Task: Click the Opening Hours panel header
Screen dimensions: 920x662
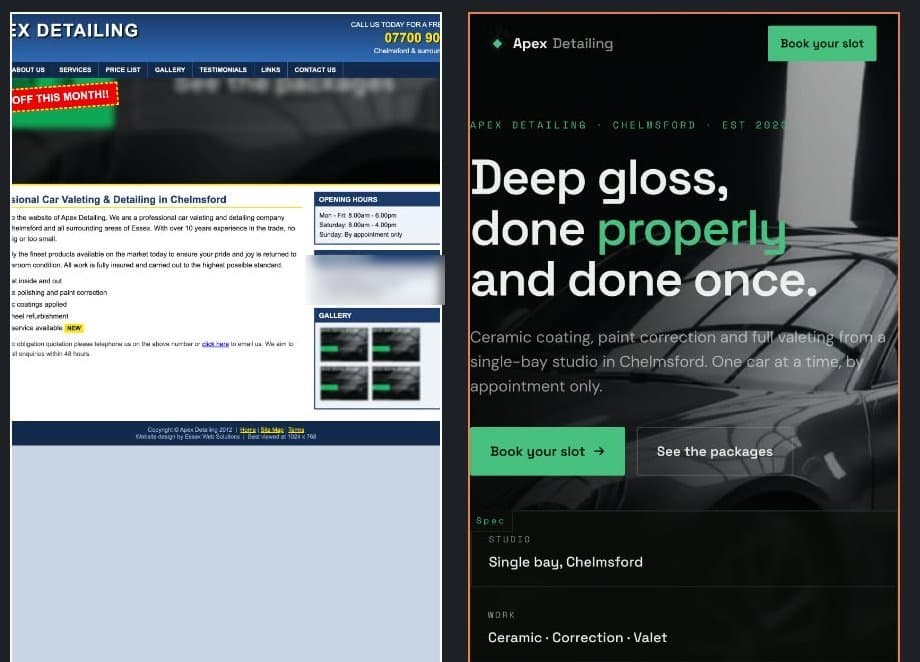Action: click(x=377, y=200)
